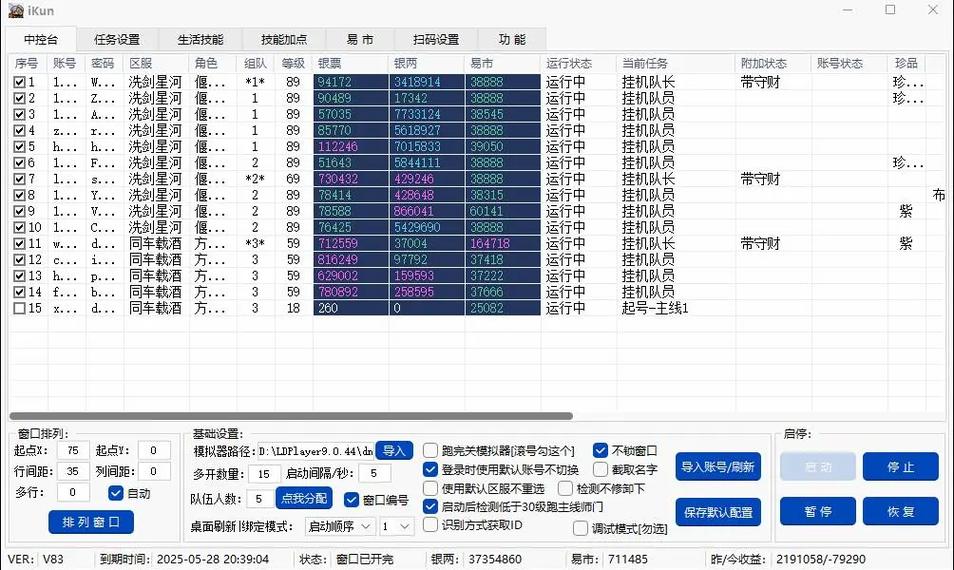Click the 银两 cell showing 866041

(x=427, y=211)
